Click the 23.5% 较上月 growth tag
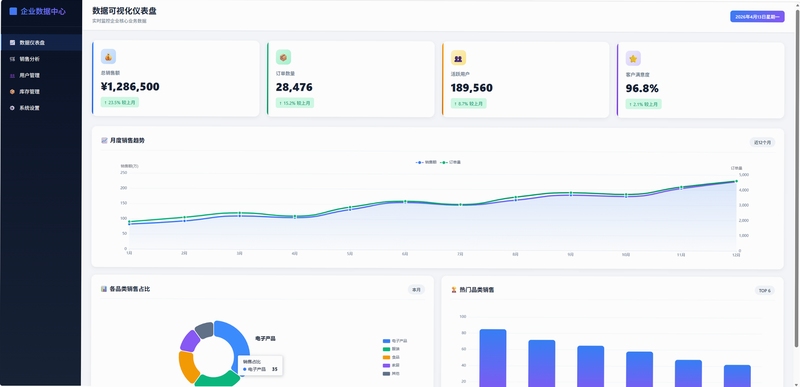800x387 pixels. point(120,102)
